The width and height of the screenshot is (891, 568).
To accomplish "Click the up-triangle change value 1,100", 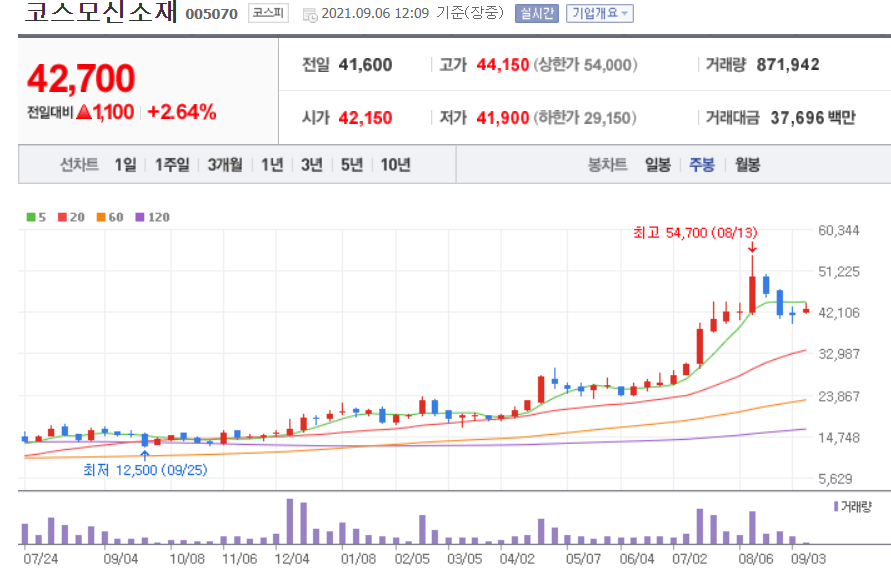I will [x=106, y=112].
